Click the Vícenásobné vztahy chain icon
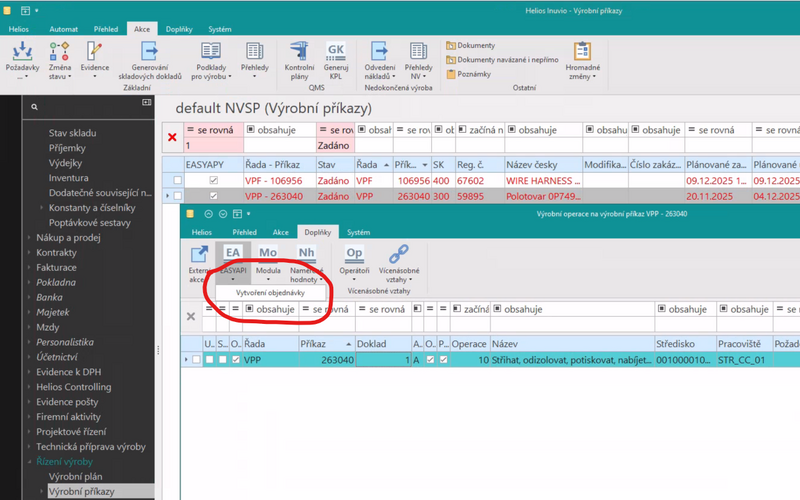 click(398, 254)
